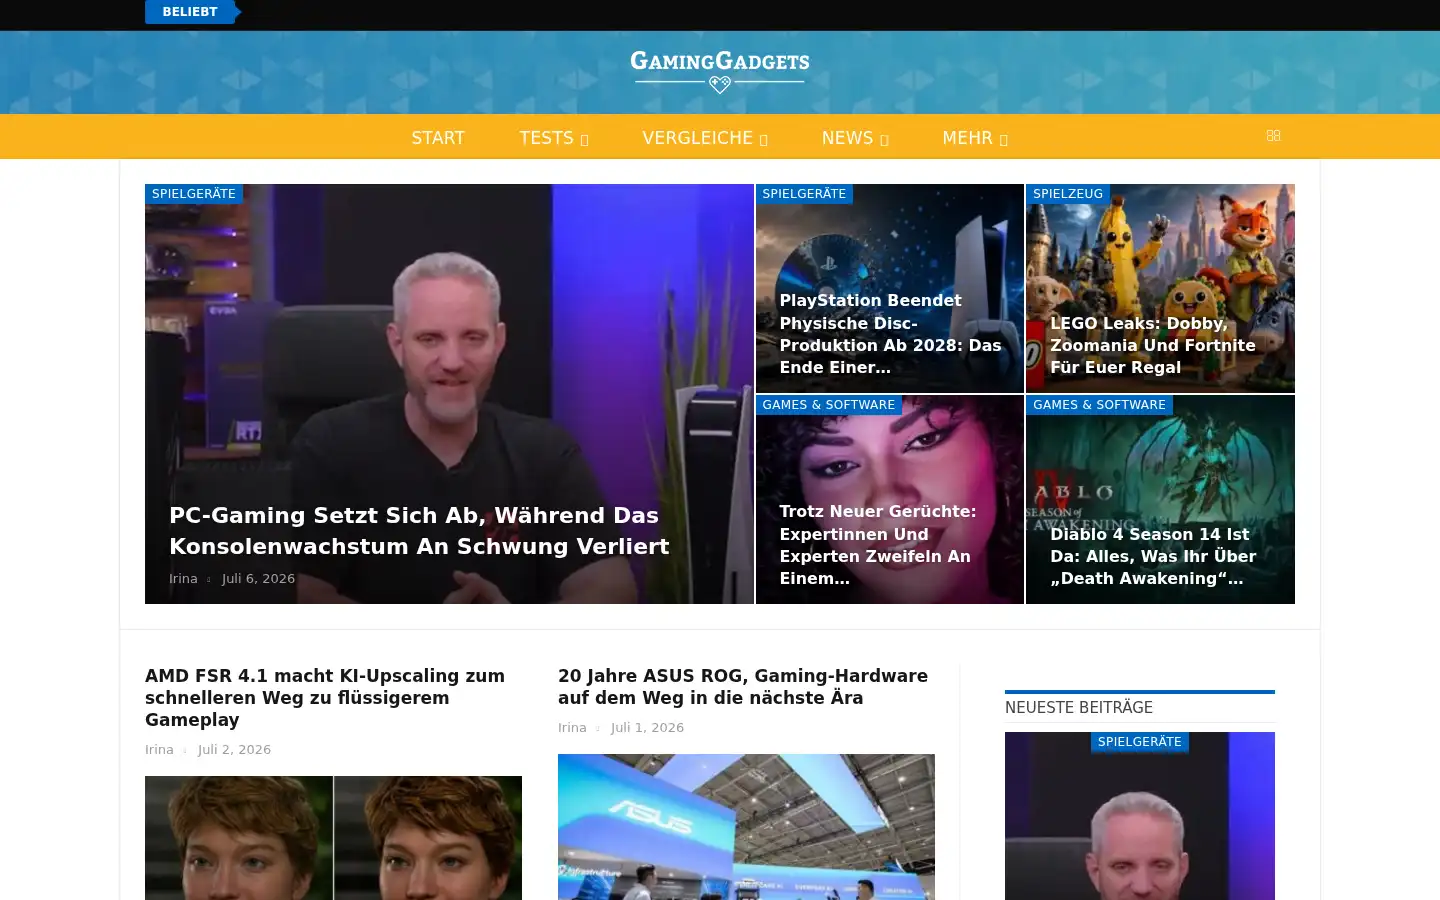Image resolution: width=1440 pixels, height=900 pixels.
Task: Click the Juli 1, 2026 date
Action: pyautogui.click(x=647, y=728)
